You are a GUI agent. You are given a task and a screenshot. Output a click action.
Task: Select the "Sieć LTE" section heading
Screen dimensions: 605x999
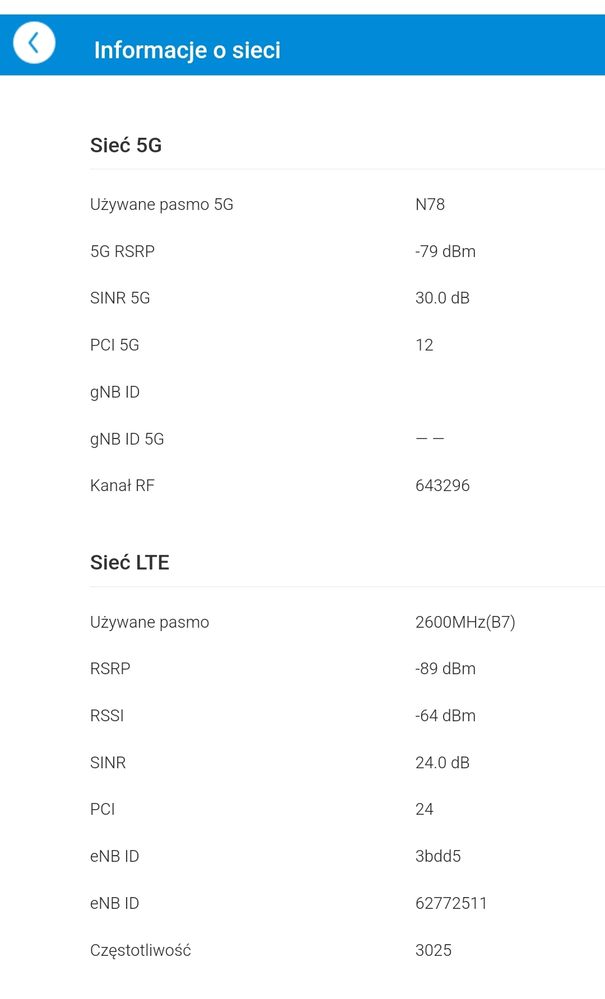130,562
